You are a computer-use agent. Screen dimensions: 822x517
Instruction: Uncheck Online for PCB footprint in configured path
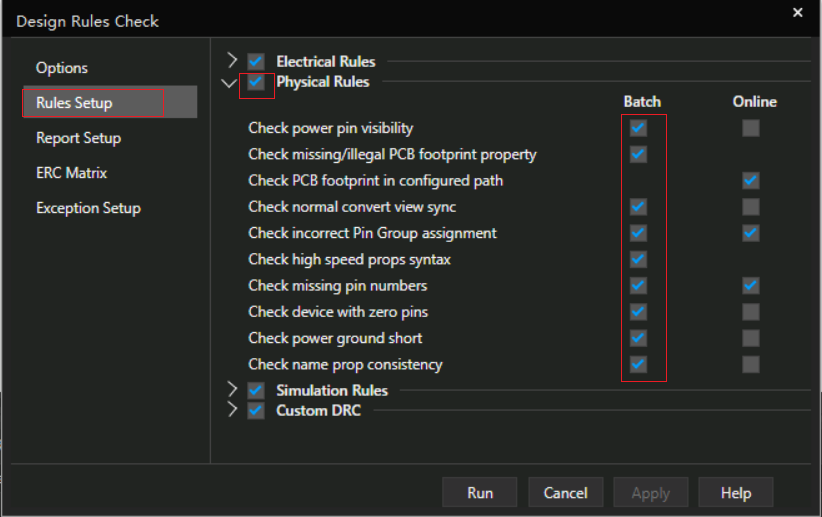coord(751,180)
